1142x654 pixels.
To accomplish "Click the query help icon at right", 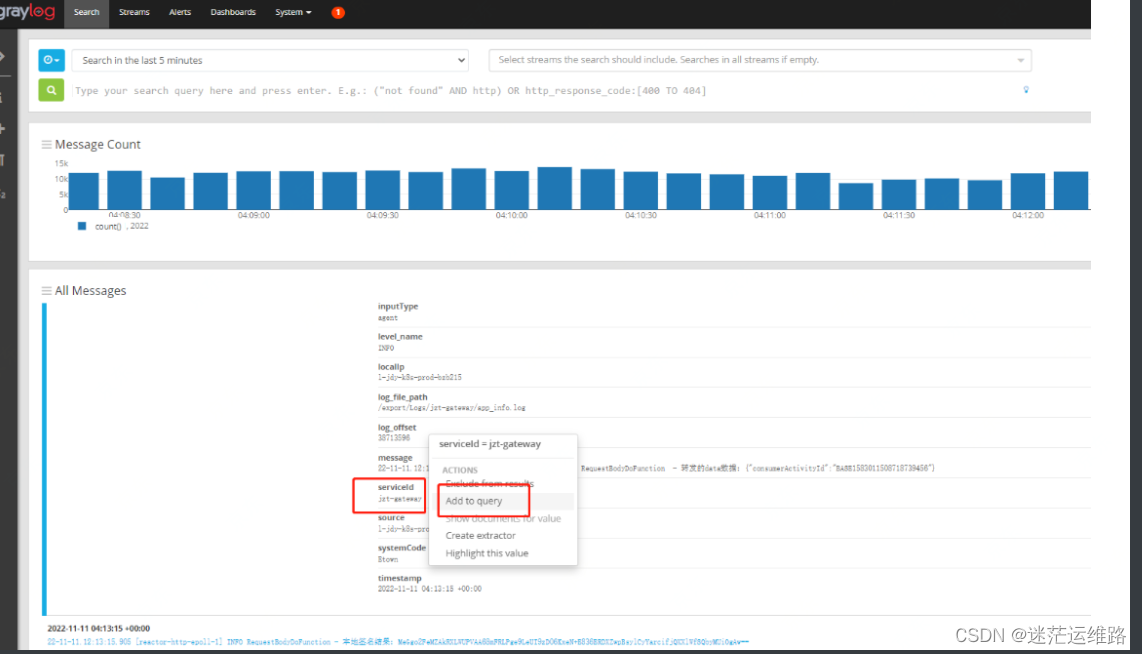I will click(x=1026, y=90).
